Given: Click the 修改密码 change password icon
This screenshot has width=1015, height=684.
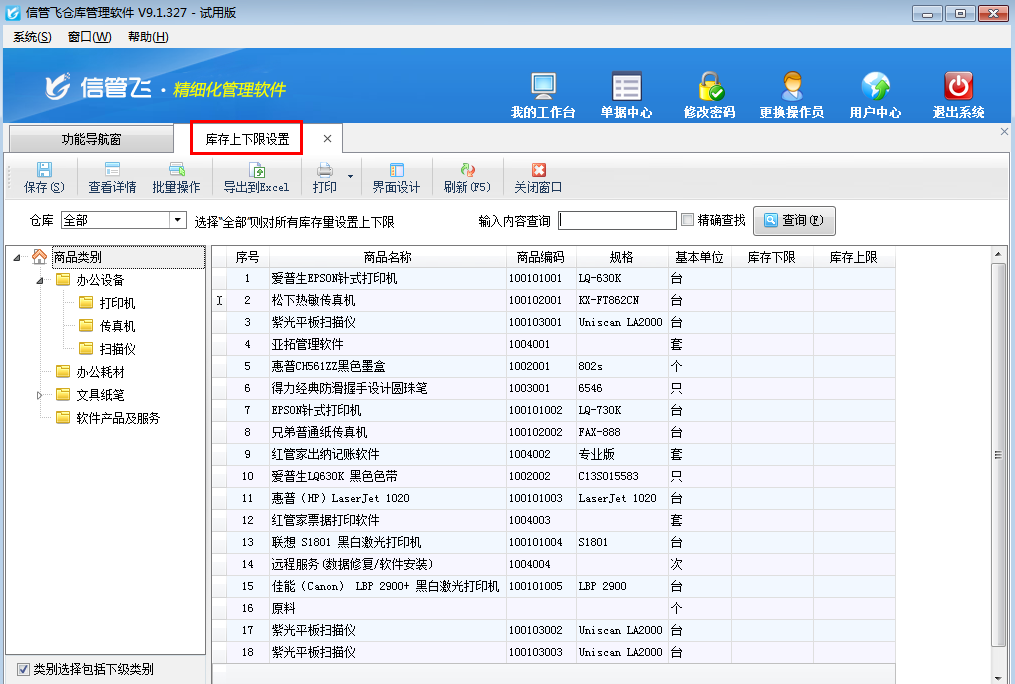Looking at the screenshot, I should 710,96.
